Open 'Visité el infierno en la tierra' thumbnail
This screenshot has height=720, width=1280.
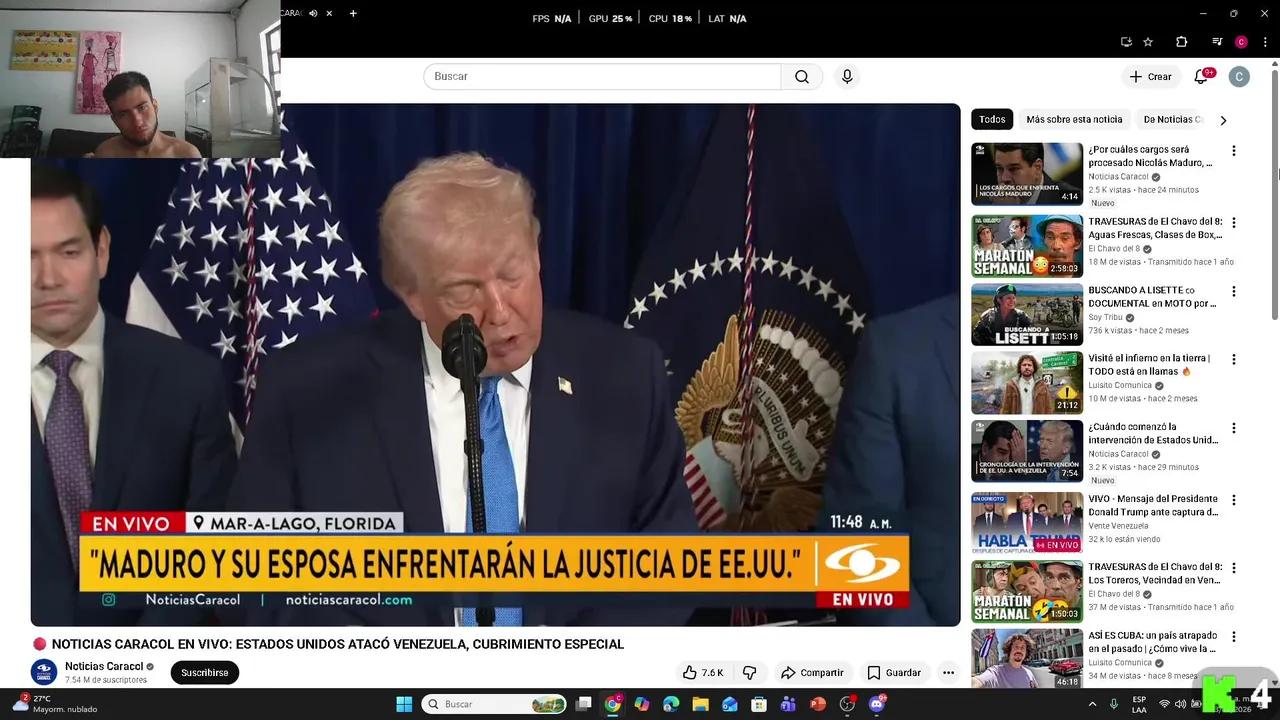1027,383
